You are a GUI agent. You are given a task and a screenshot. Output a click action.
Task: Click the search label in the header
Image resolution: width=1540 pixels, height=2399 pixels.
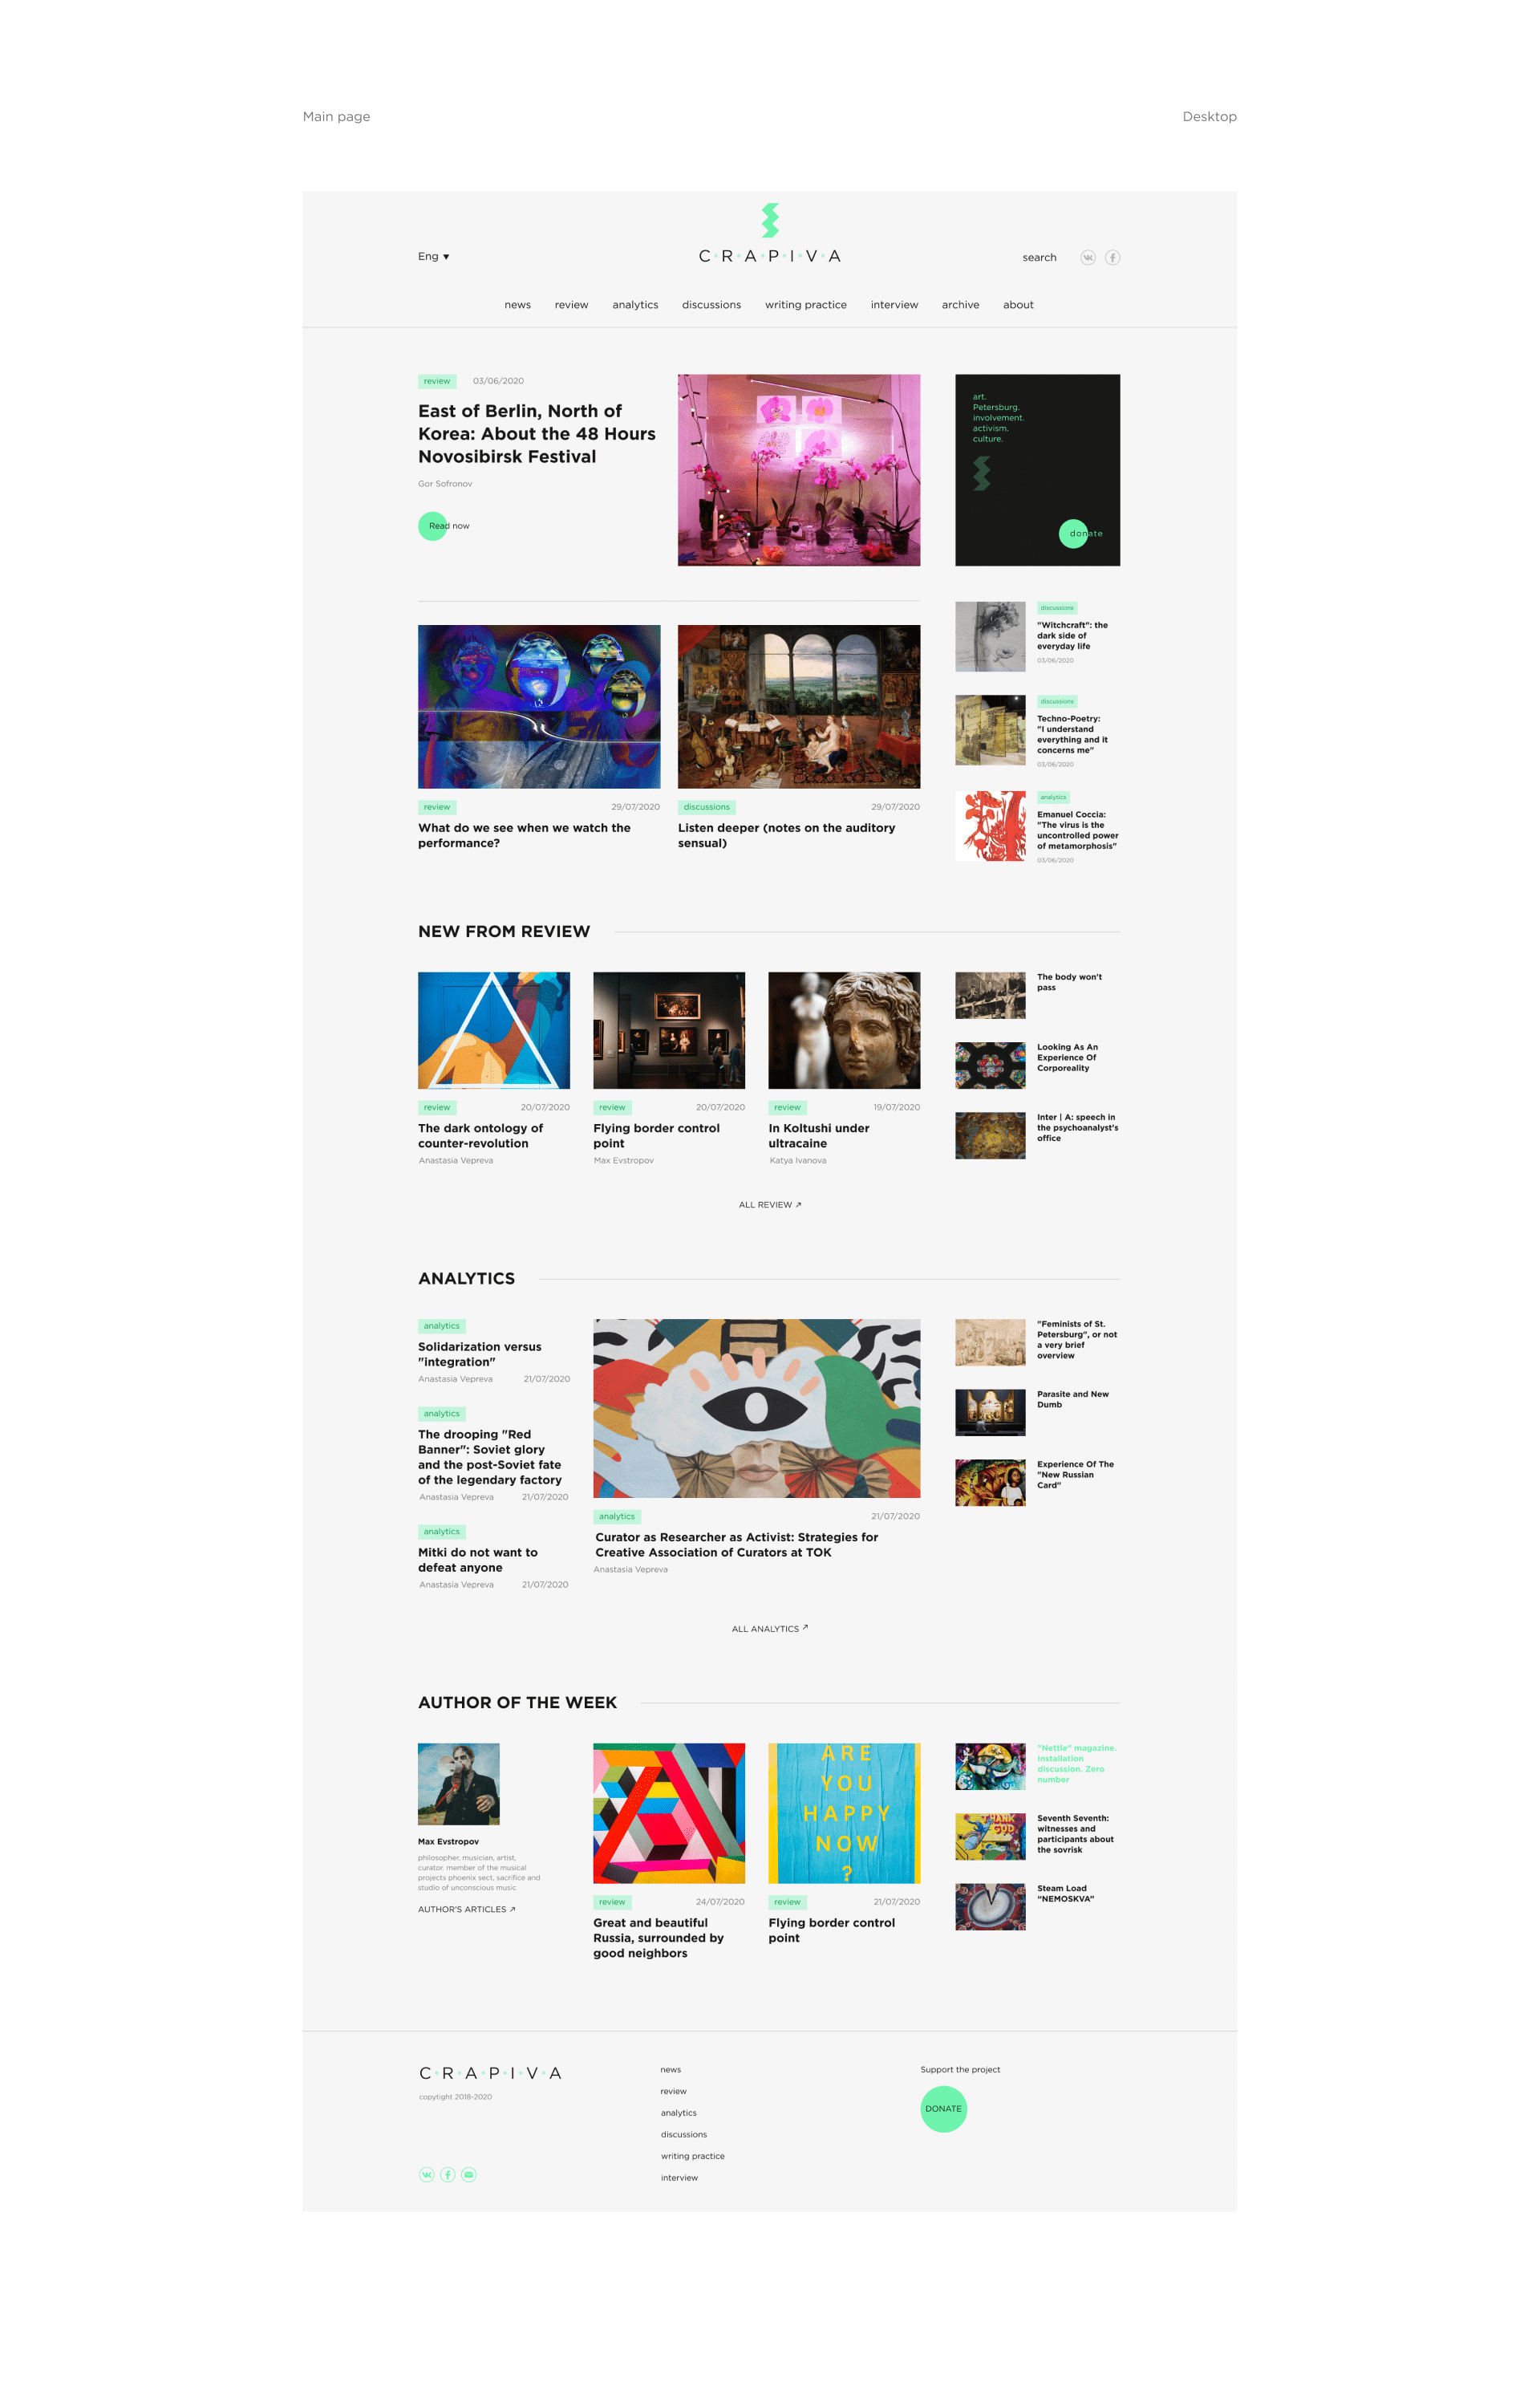[1039, 257]
